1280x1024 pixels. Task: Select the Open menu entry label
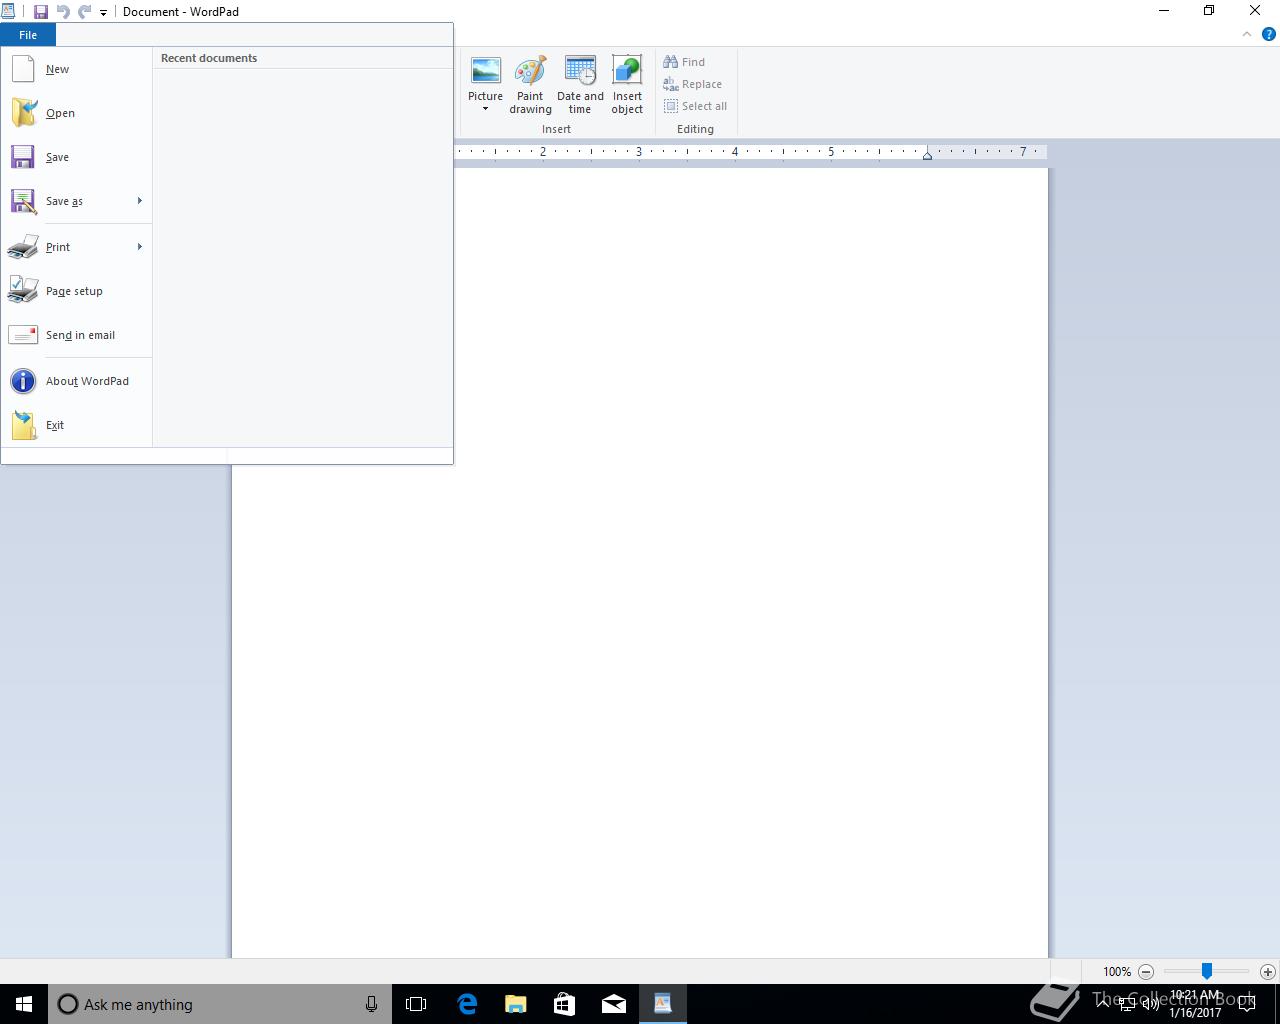[60, 113]
